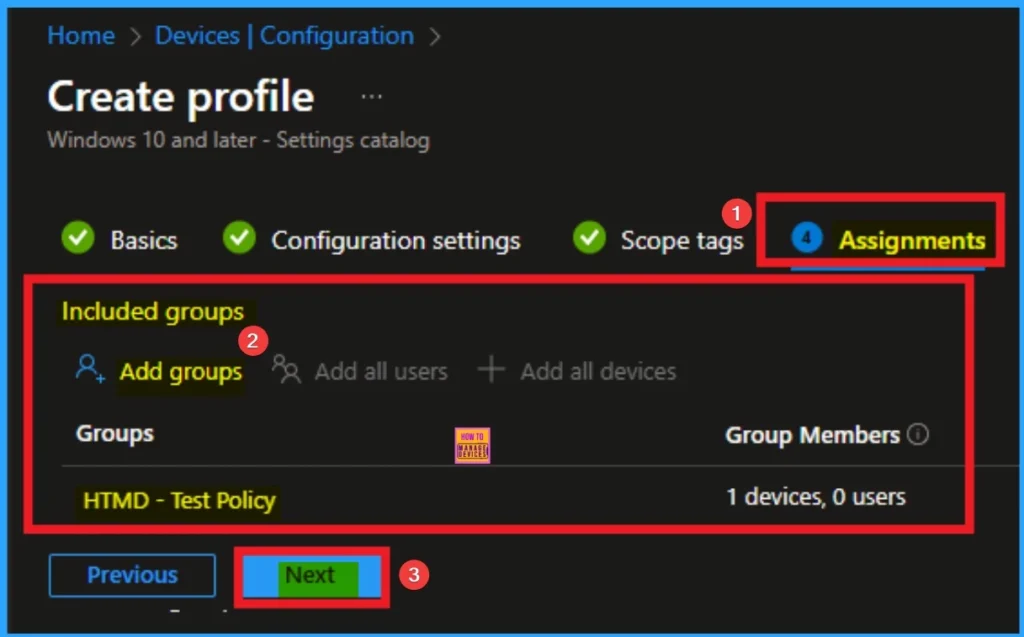Viewport: 1024px width, 637px height.
Task: Click the Groups column header
Action: pyautogui.click(x=115, y=433)
